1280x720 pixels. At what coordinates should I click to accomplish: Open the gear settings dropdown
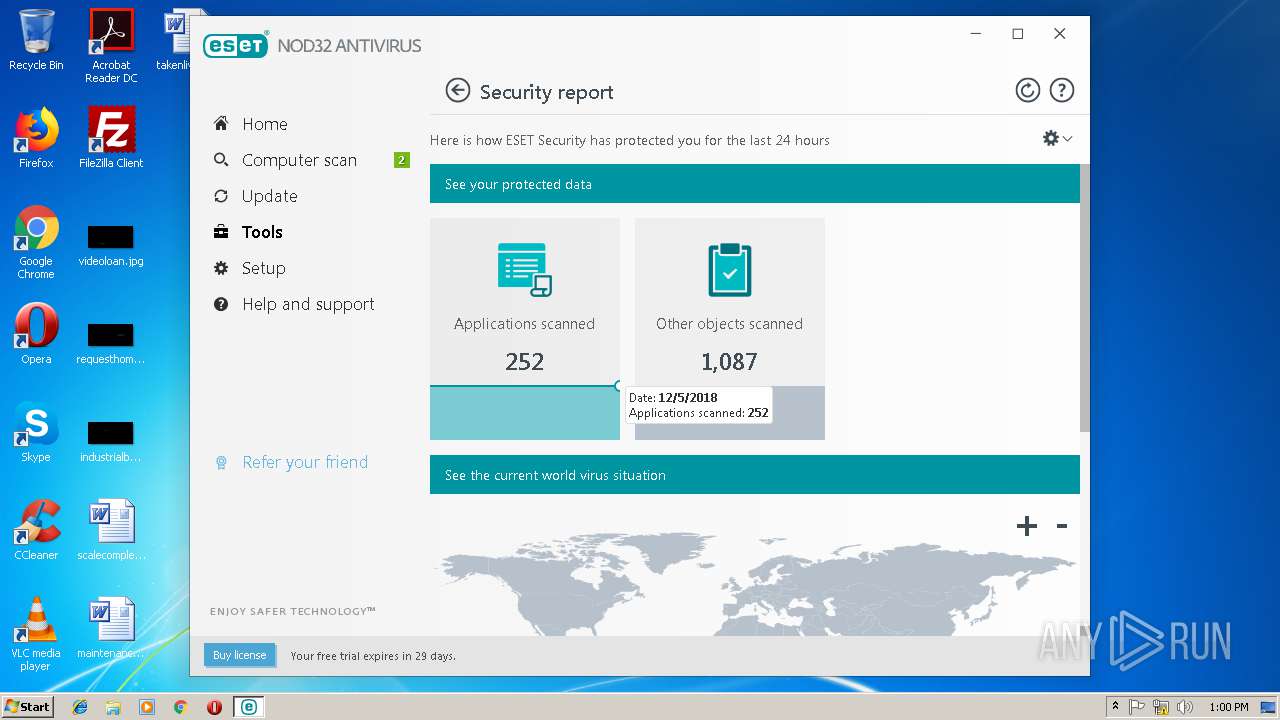coord(1057,139)
